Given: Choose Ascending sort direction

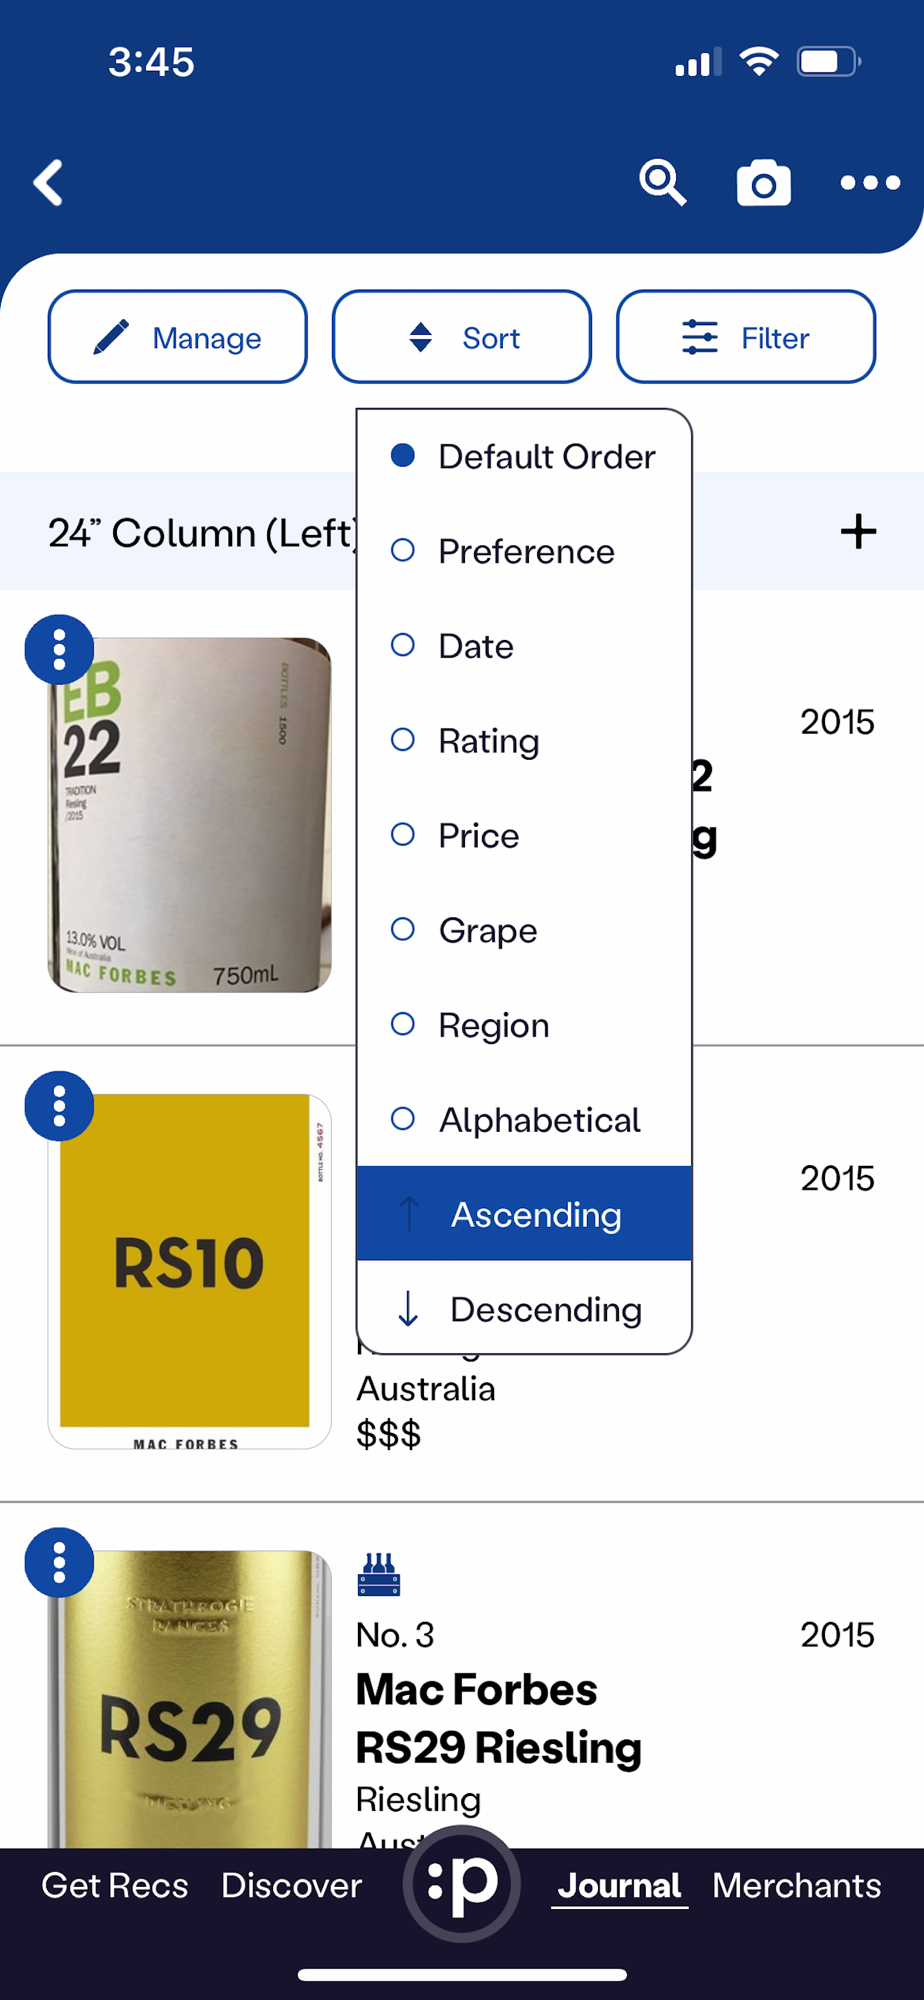Looking at the screenshot, I should pos(524,1214).
